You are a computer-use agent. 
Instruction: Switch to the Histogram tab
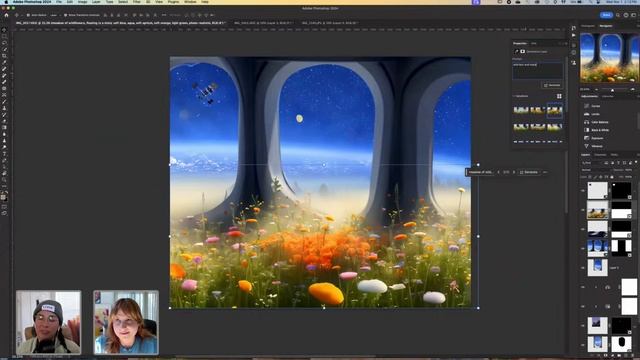coord(588,26)
